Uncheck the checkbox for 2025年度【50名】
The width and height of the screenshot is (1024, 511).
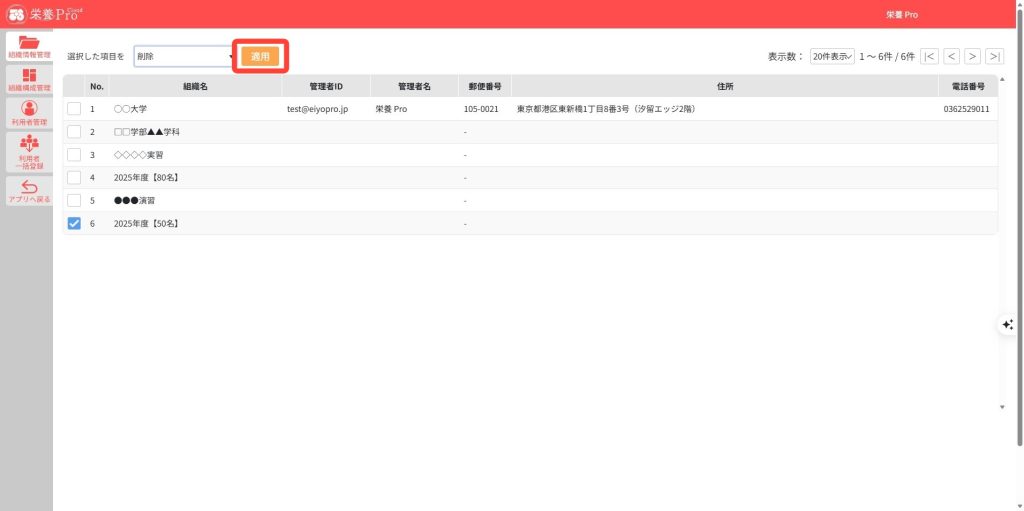pyautogui.click(x=74, y=224)
